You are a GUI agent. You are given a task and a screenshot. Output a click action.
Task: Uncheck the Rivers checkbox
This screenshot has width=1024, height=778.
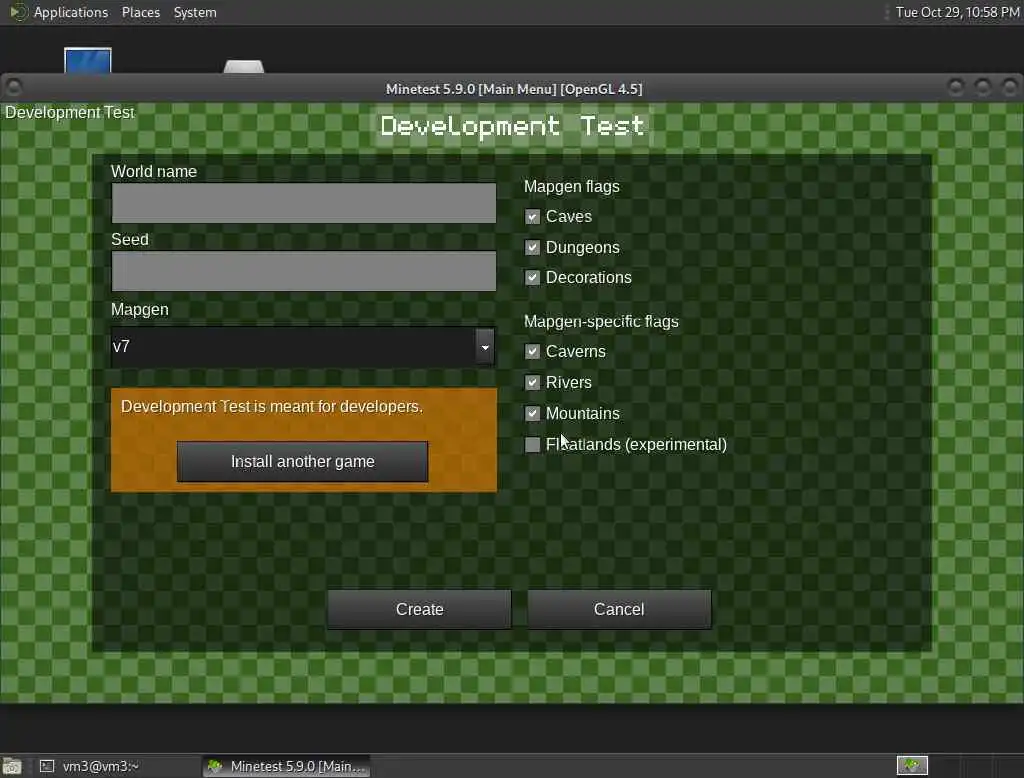[532, 382]
